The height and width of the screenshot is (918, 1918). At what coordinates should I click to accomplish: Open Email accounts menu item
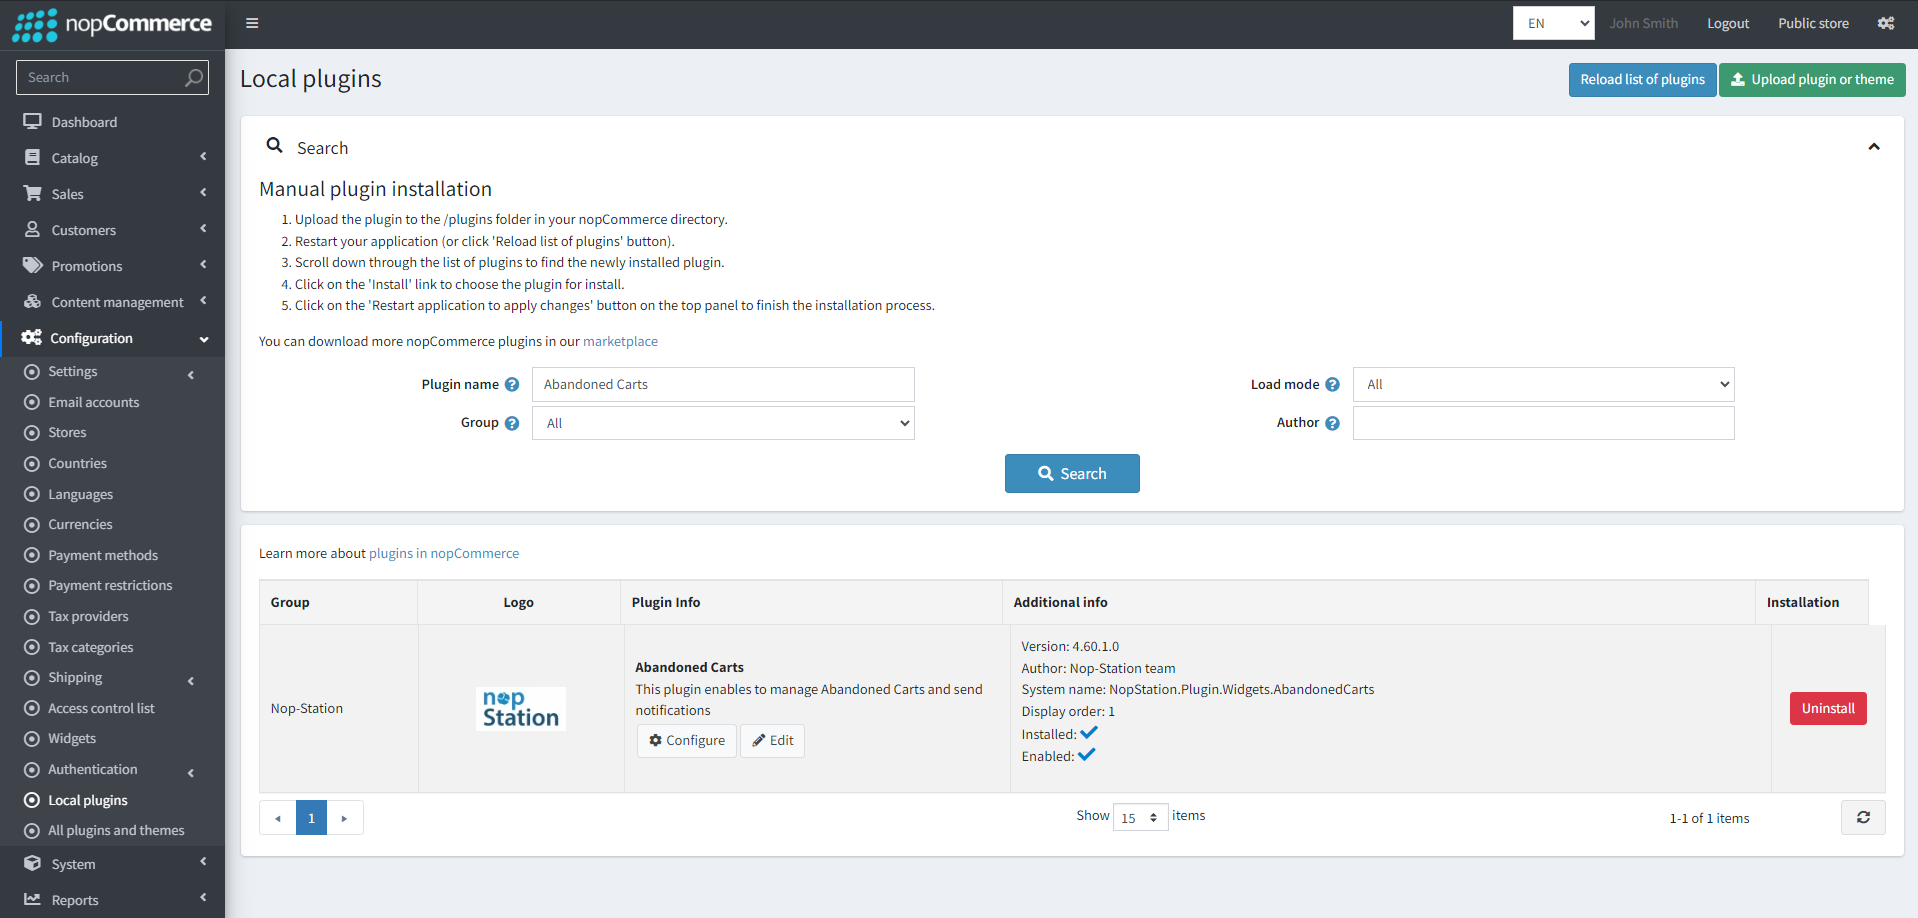93,402
